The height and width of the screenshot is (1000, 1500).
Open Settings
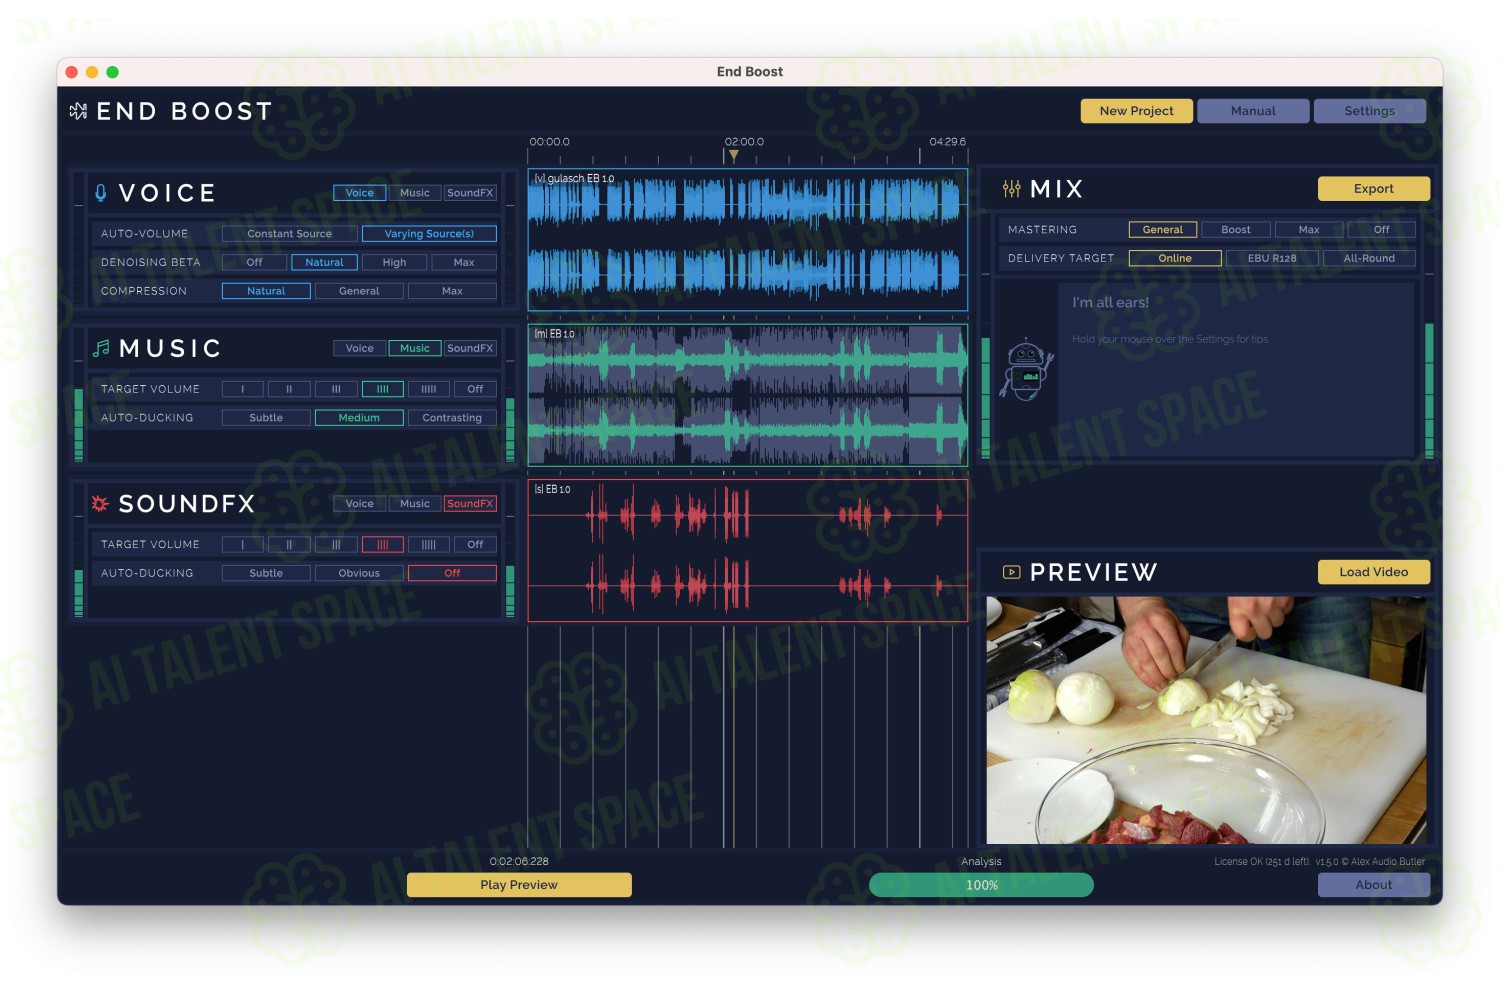(1370, 111)
